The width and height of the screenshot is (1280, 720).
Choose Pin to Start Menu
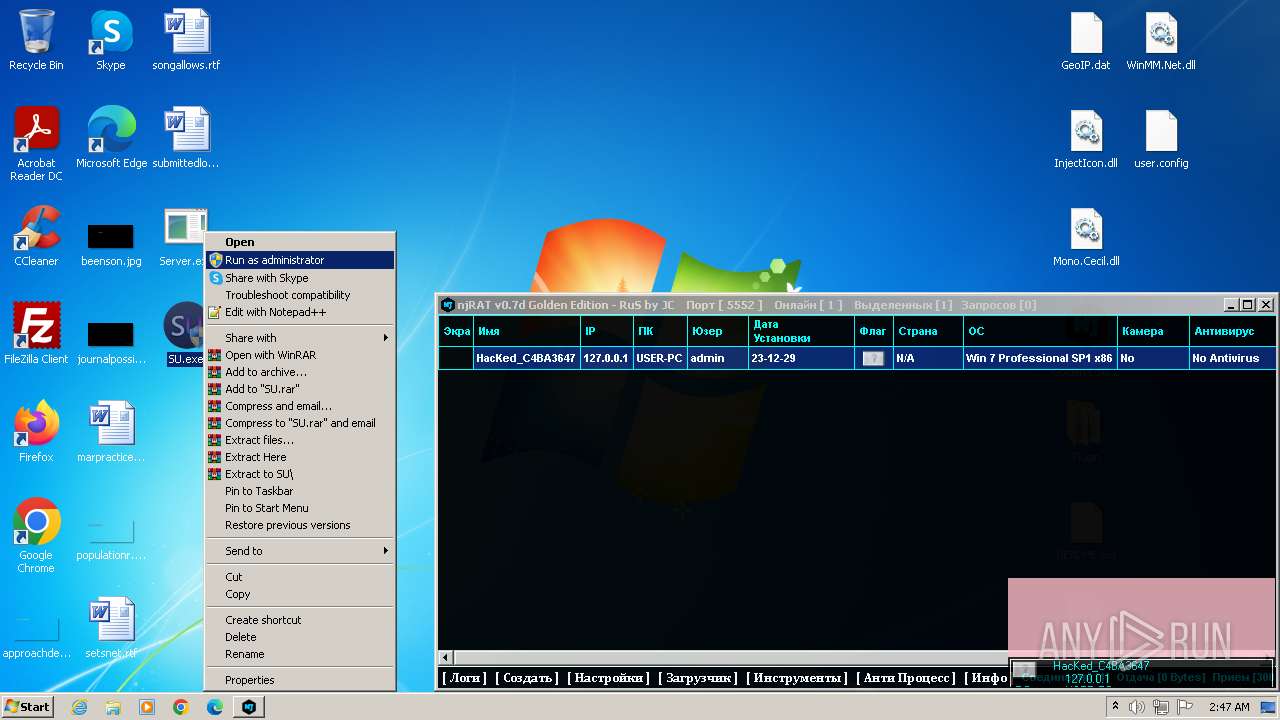tap(300, 508)
